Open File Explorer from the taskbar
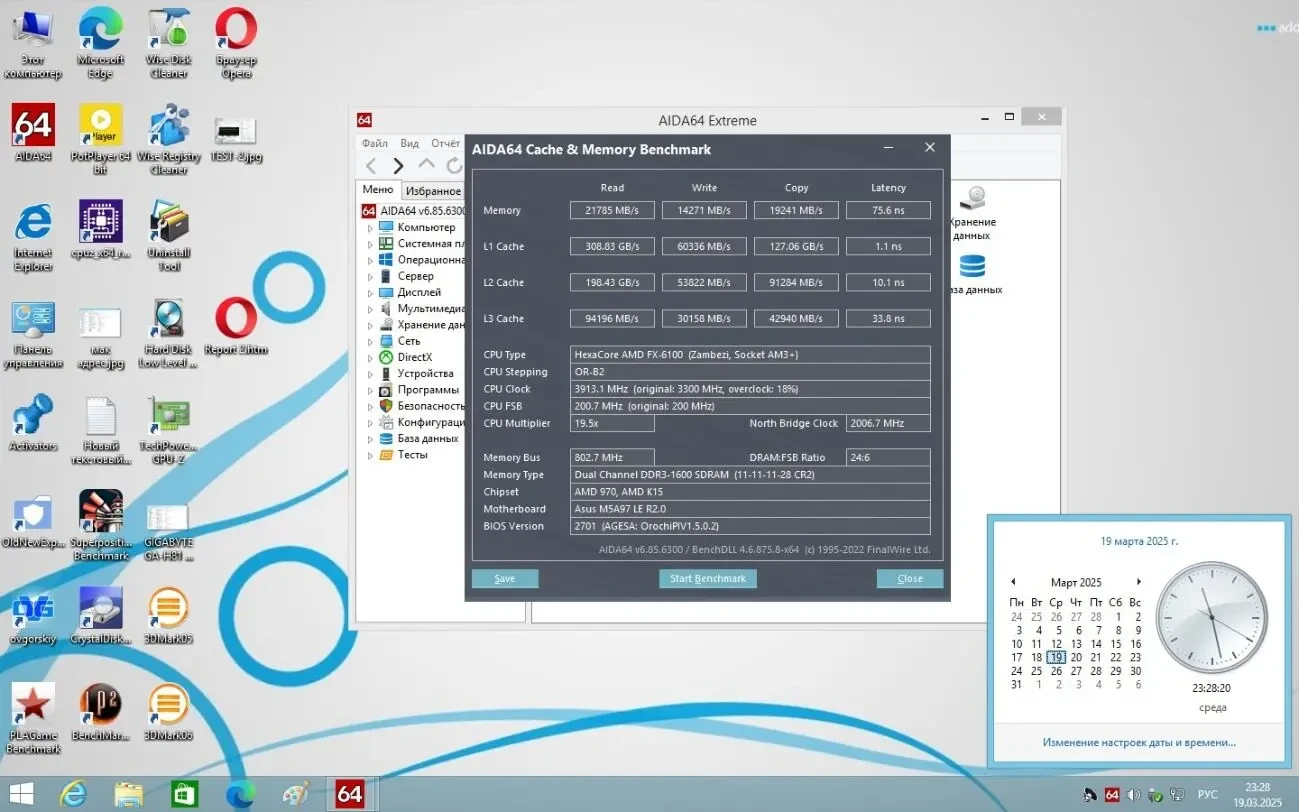 128,794
